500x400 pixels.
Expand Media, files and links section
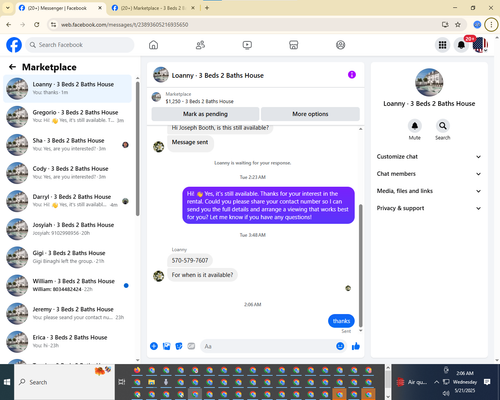(x=429, y=191)
